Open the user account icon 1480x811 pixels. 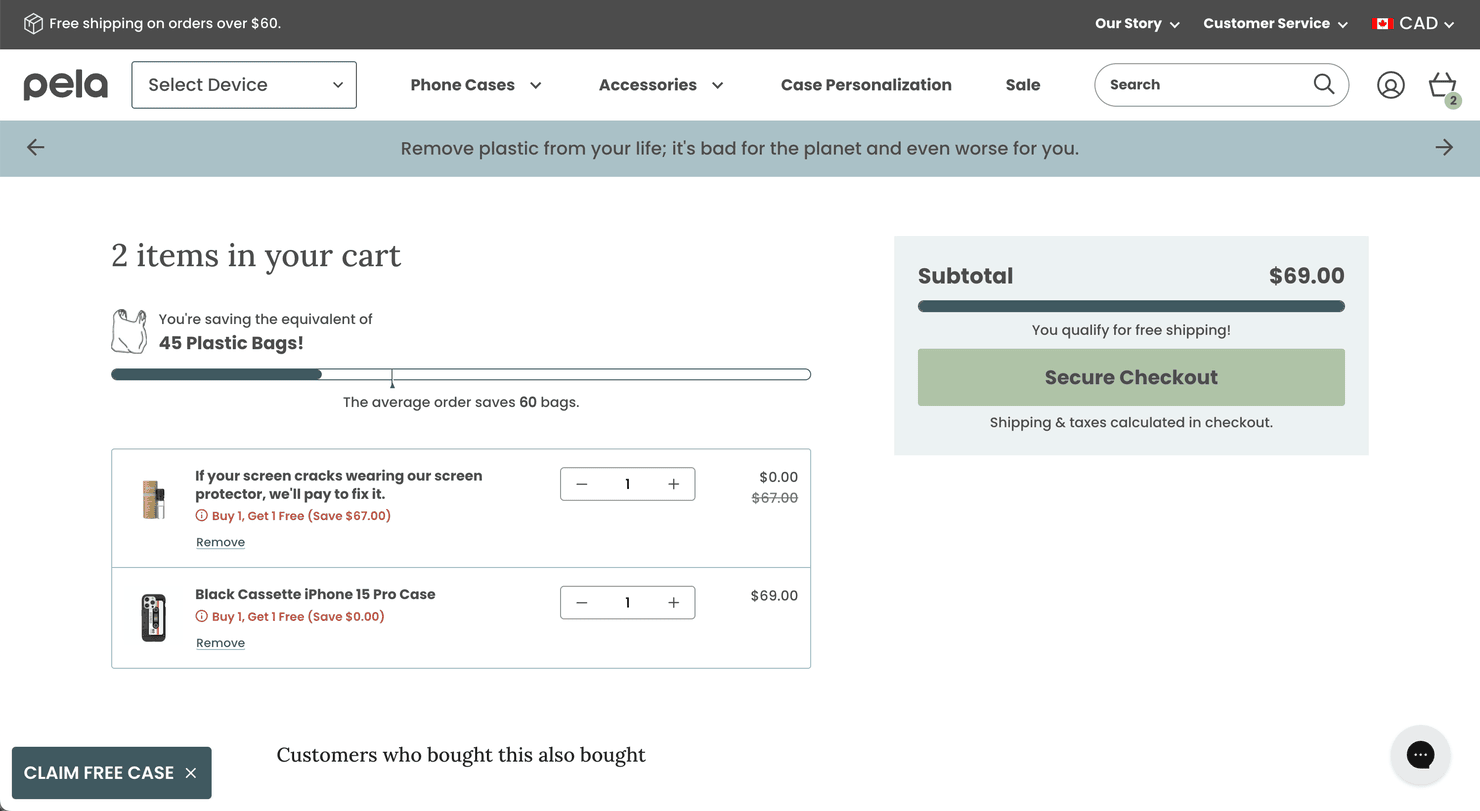click(1391, 85)
